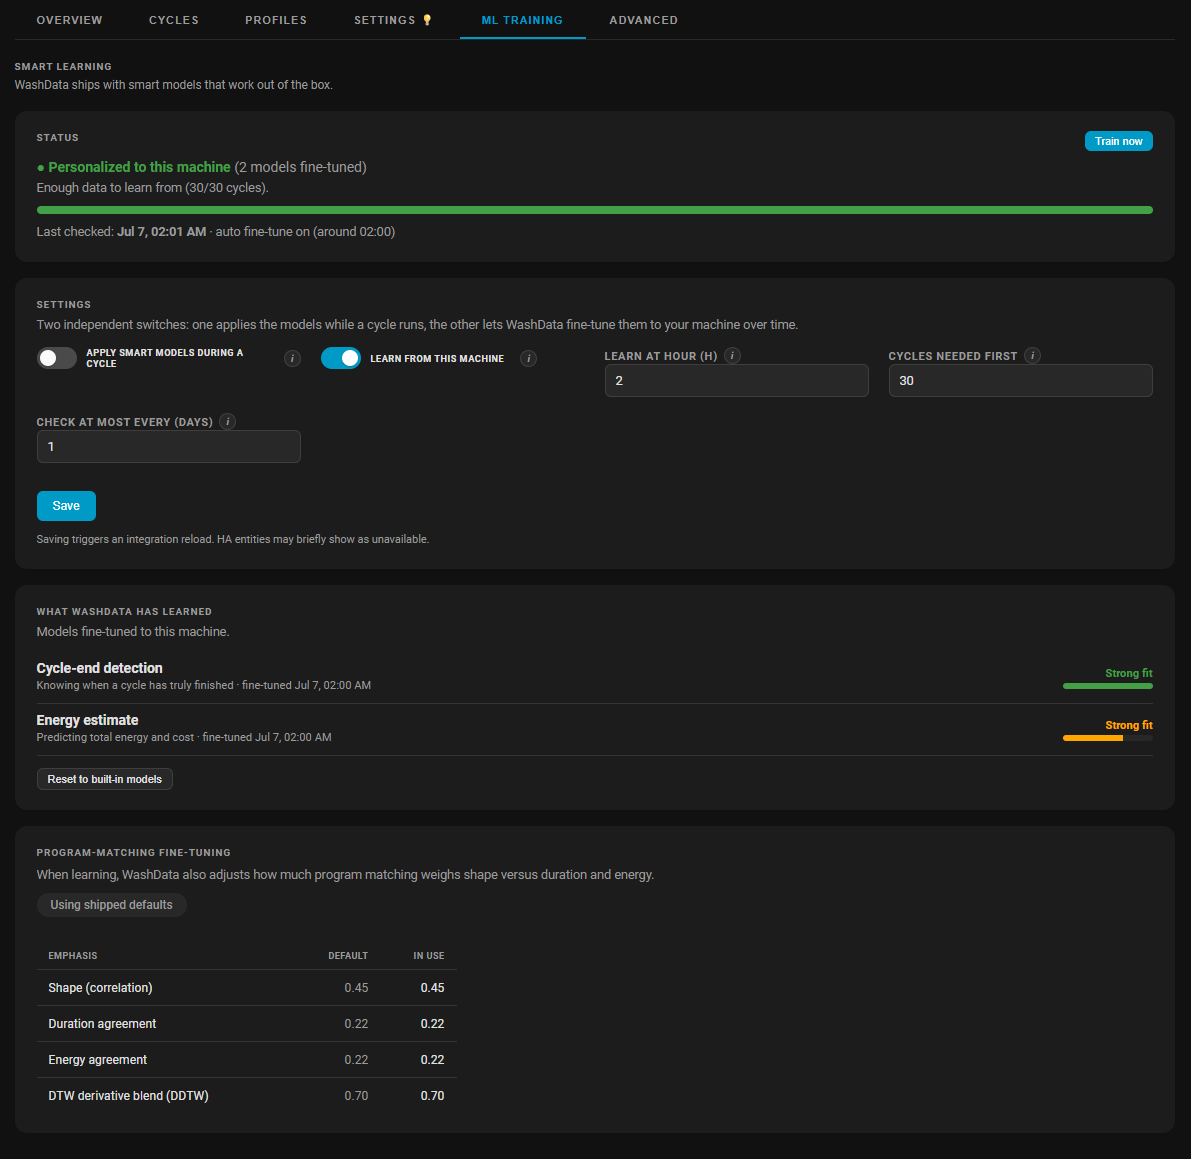Screen dimensions: 1191x1159
Task: Click the green Strong fit label
Action: click(x=1129, y=673)
